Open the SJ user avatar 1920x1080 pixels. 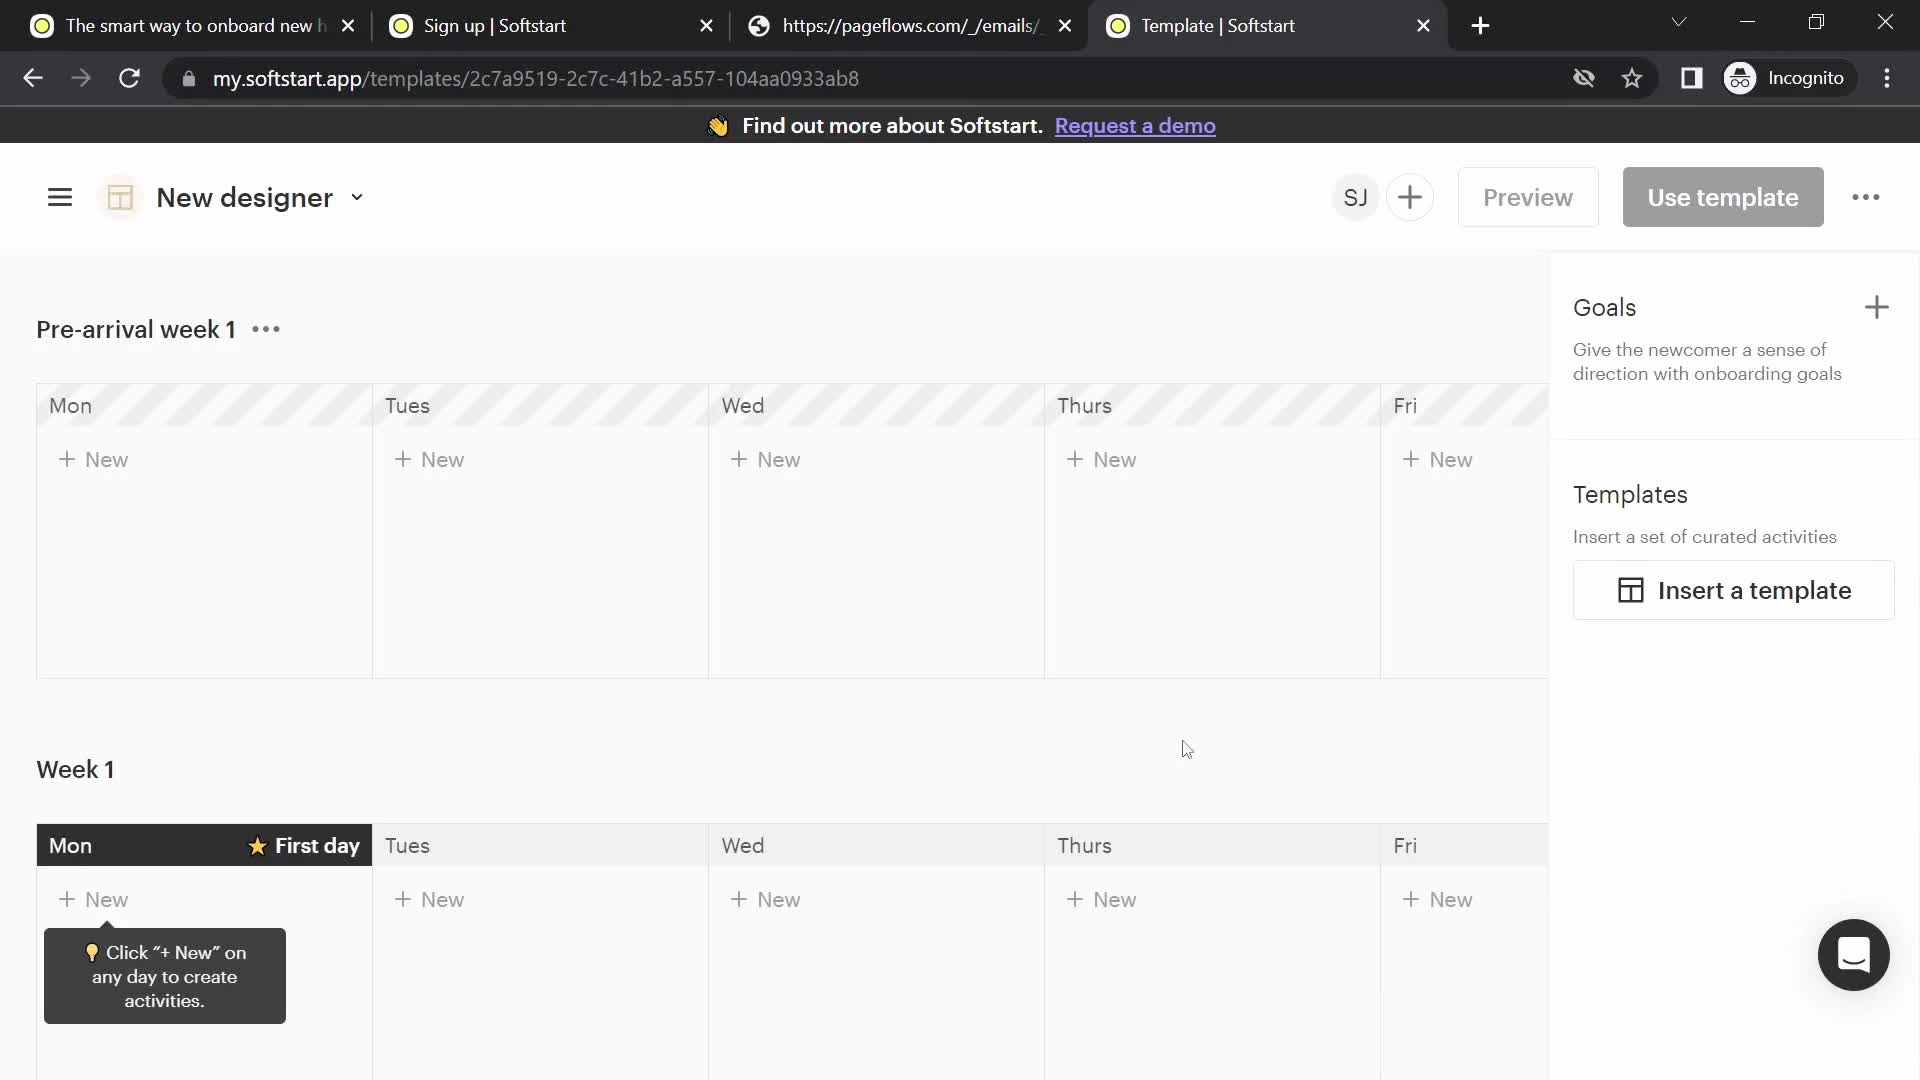(x=1355, y=197)
